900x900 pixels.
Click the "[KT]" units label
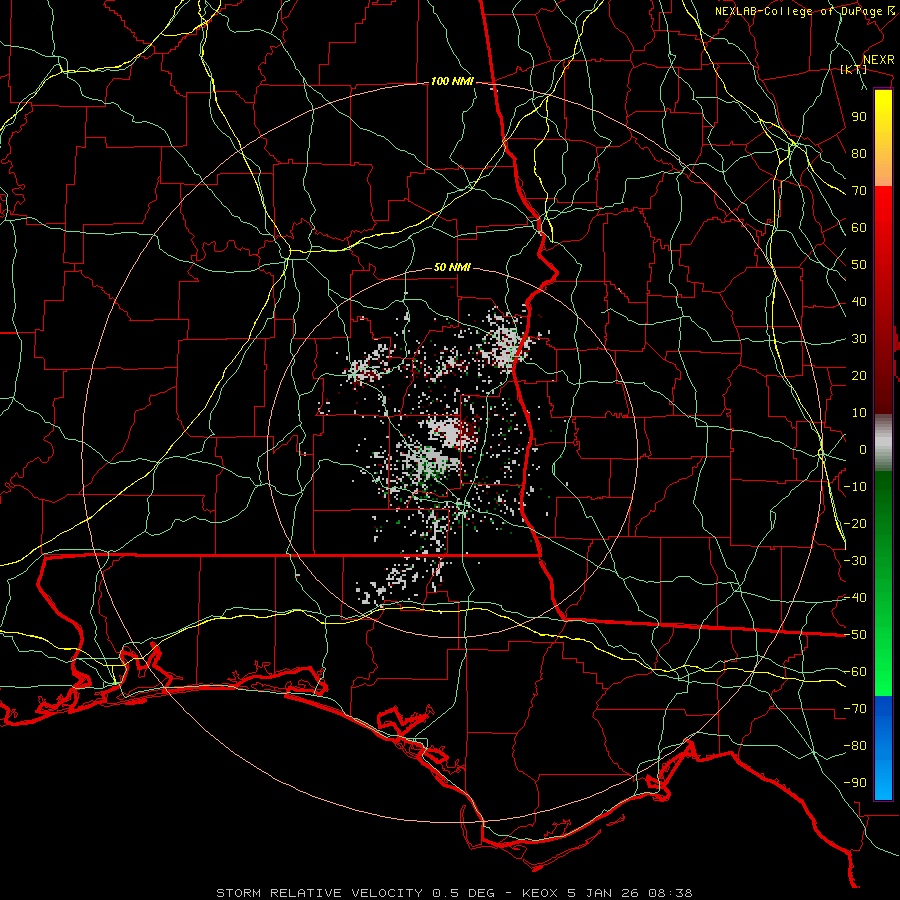(854, 69)
